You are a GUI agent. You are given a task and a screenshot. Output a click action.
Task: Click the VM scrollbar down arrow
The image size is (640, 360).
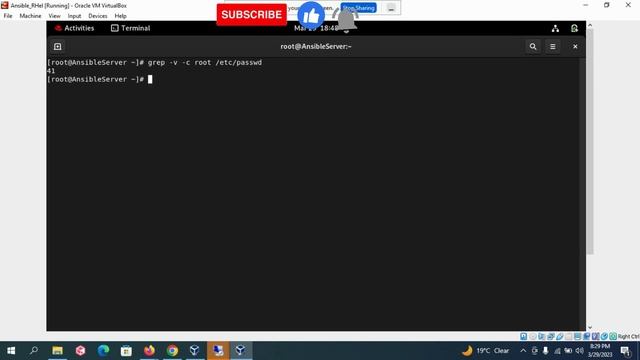[x=590, y=327]
